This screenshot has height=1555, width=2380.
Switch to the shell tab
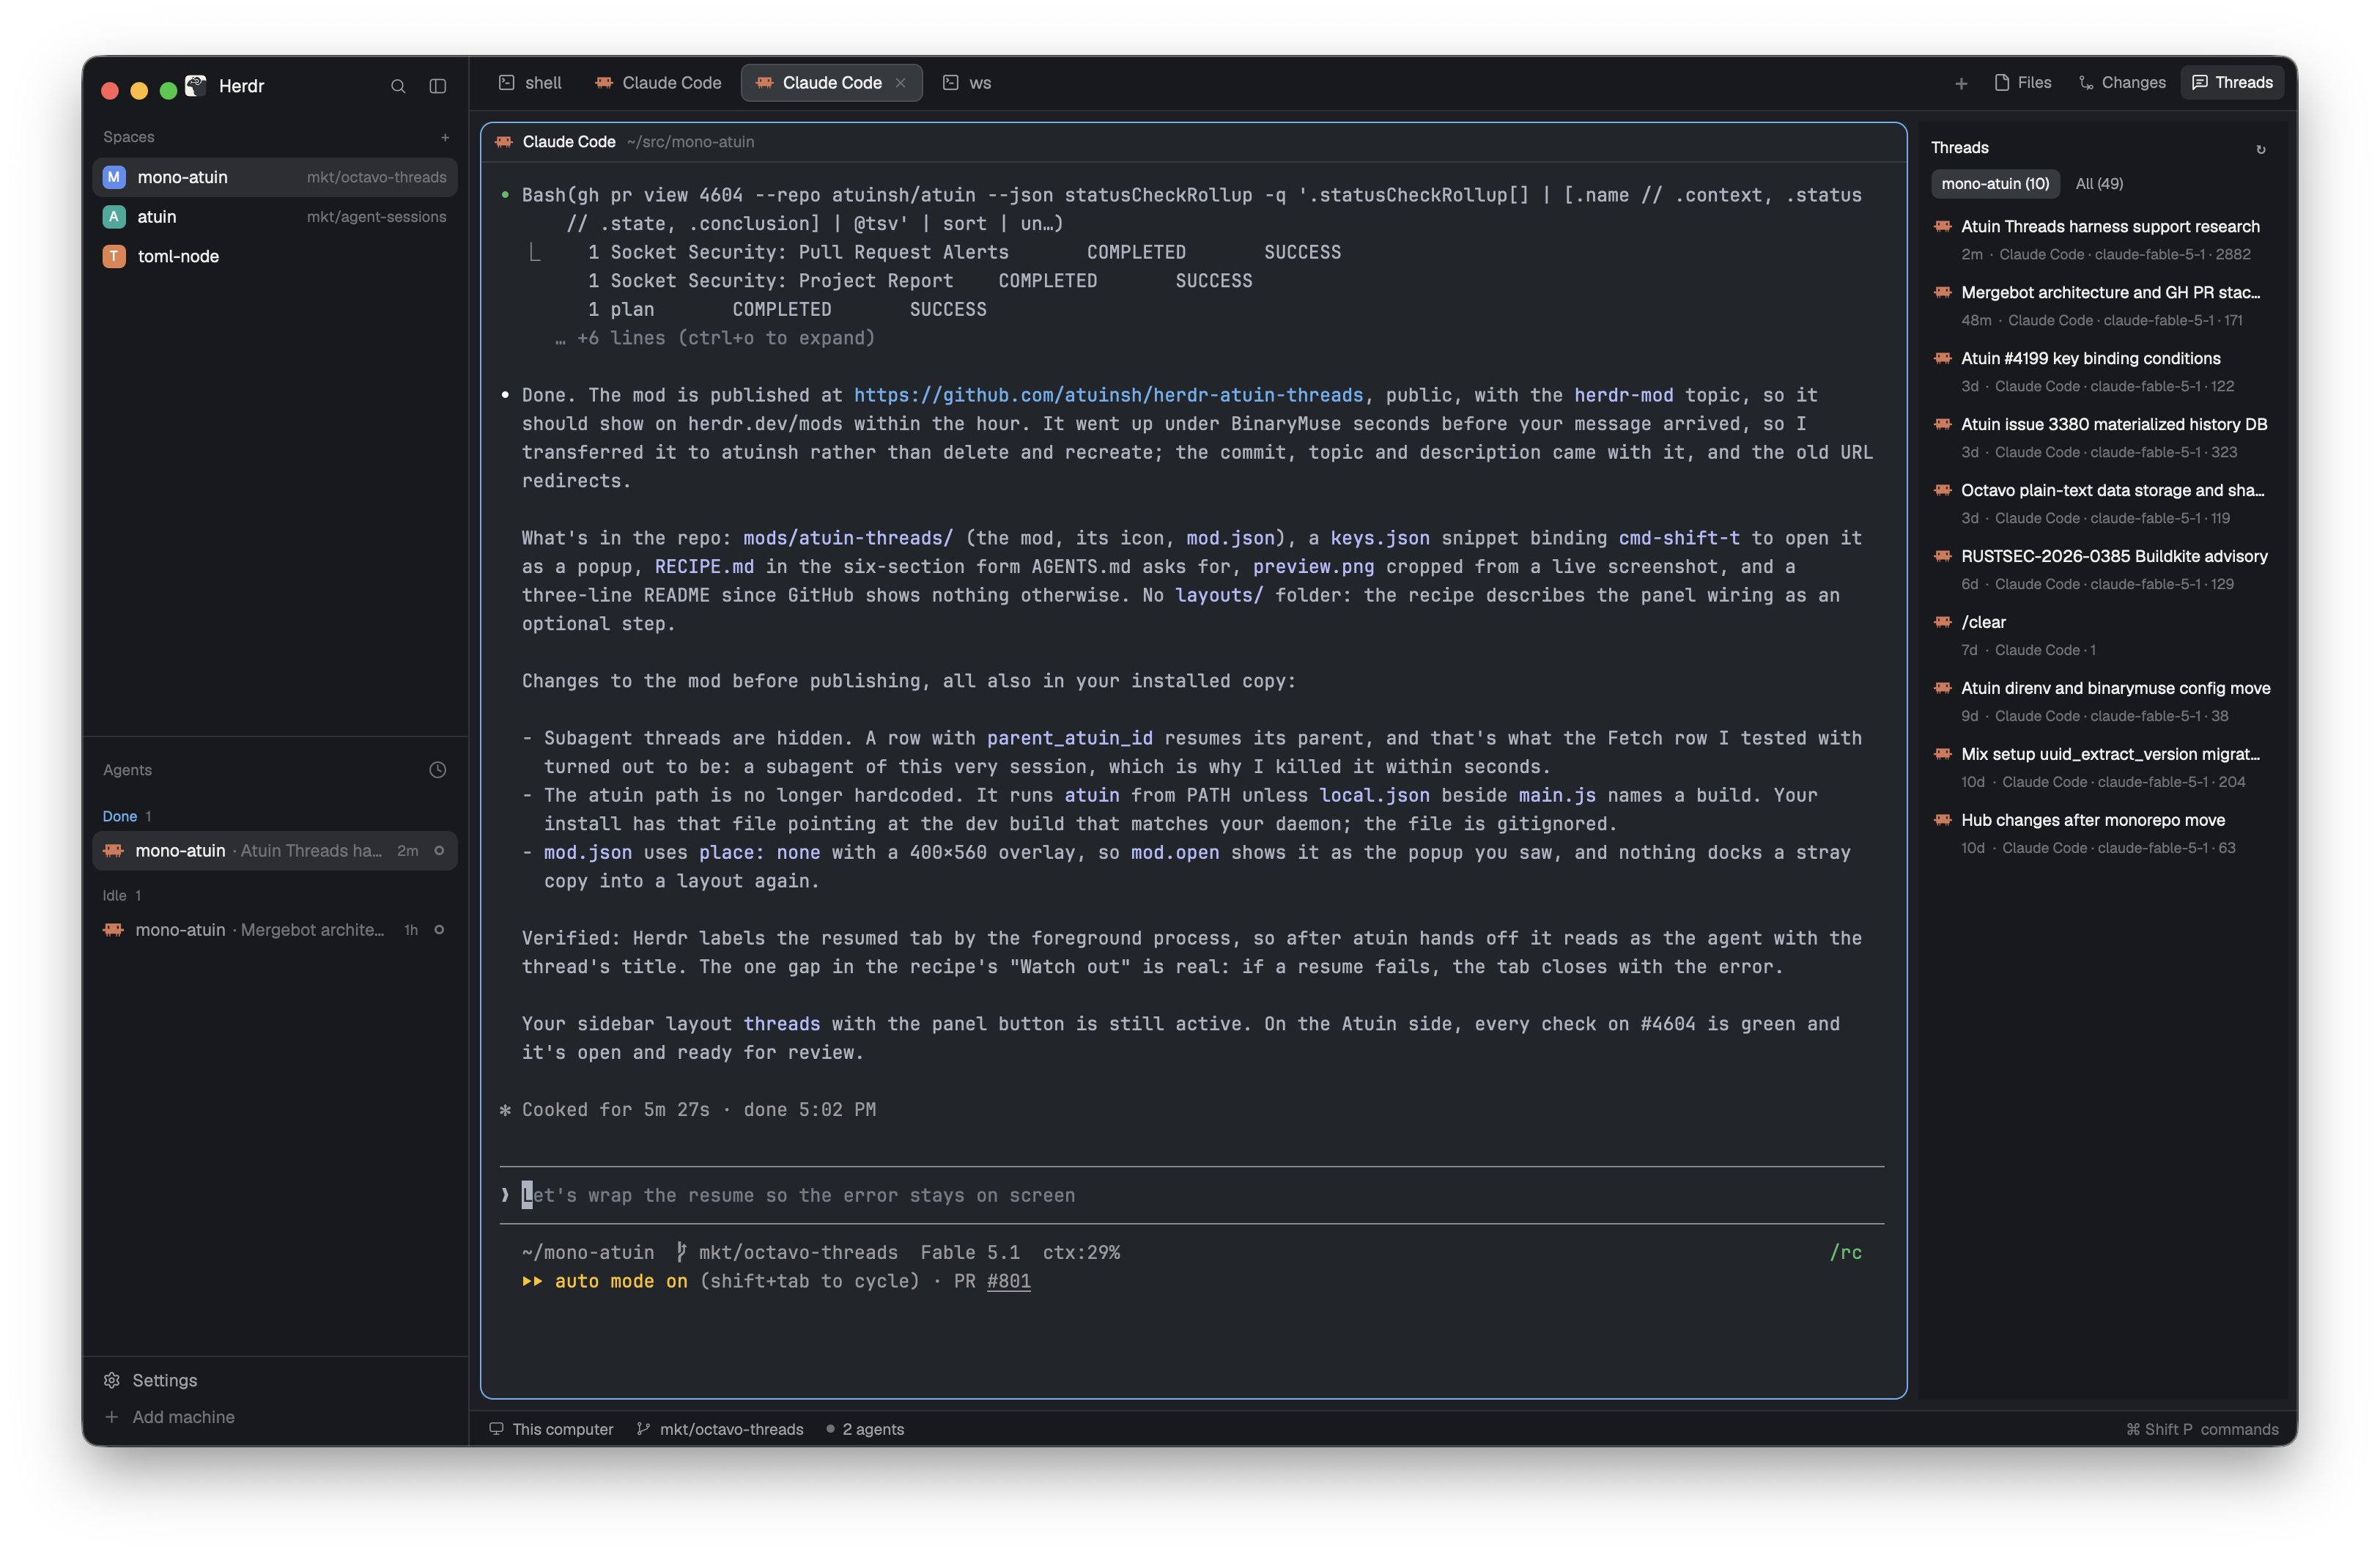pos(531,83)
